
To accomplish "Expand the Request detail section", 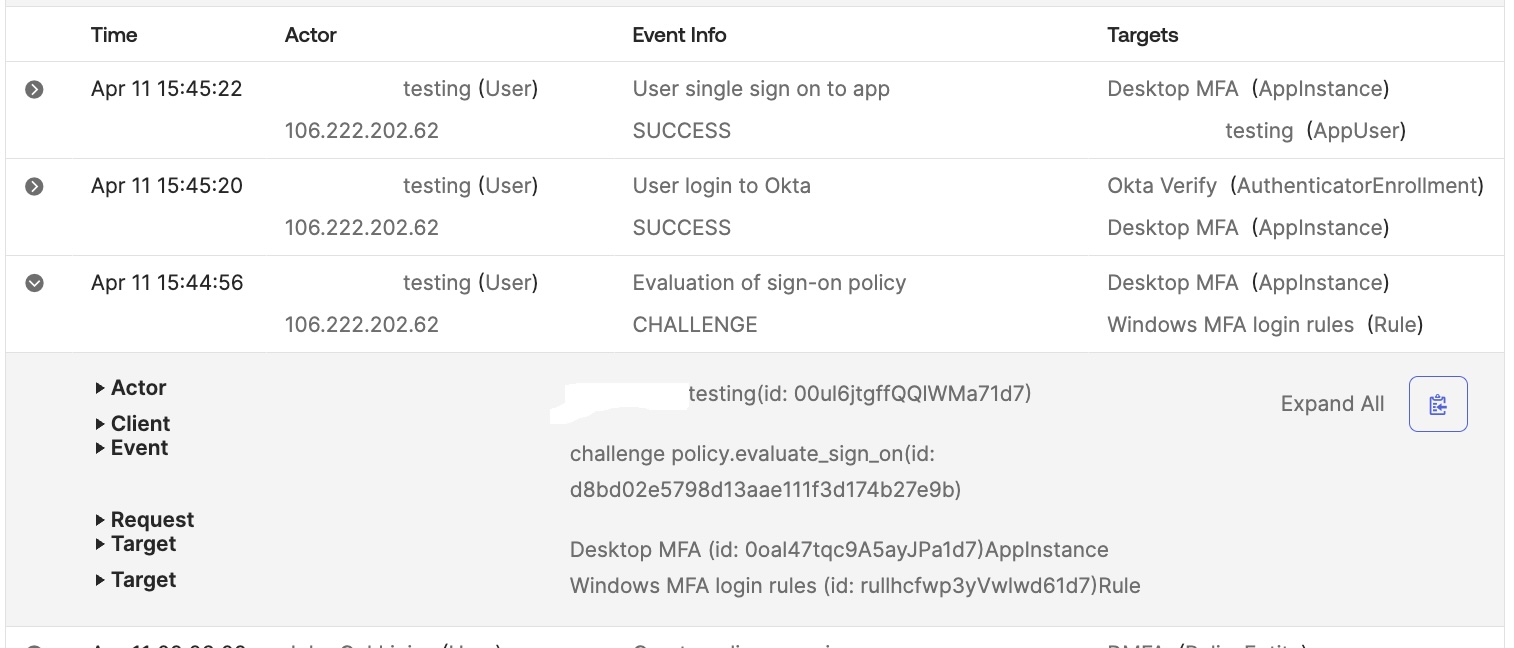I will (x=145, y=520).
